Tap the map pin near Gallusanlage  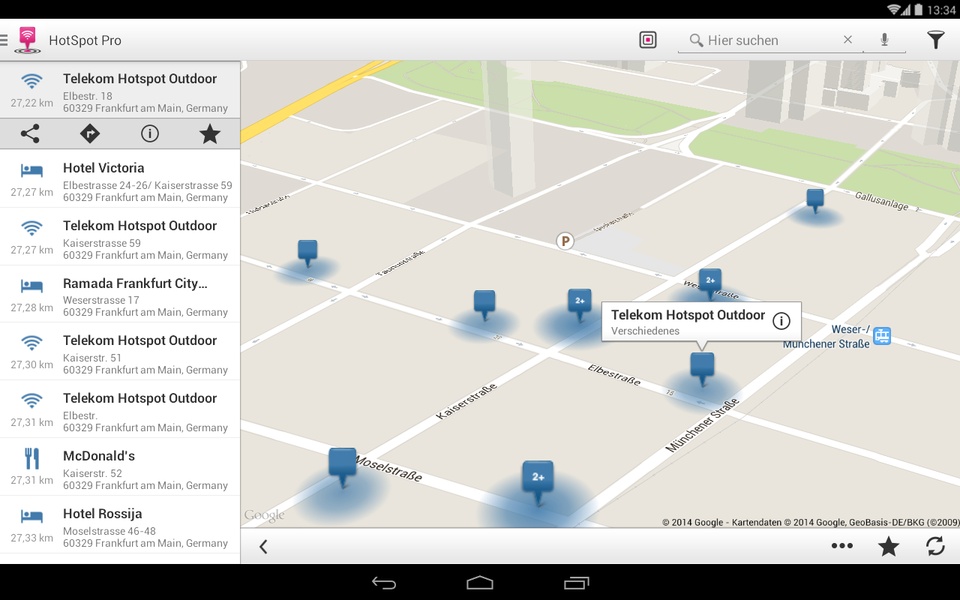[x=815, y=201]
